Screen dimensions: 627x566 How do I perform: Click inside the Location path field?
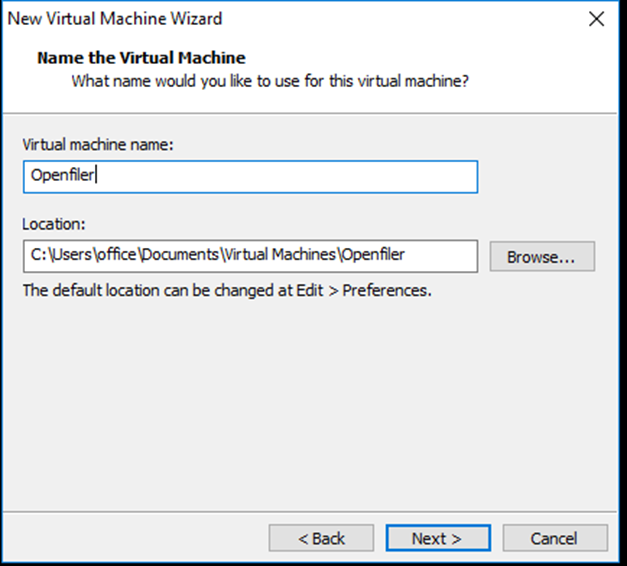(250, 256)
